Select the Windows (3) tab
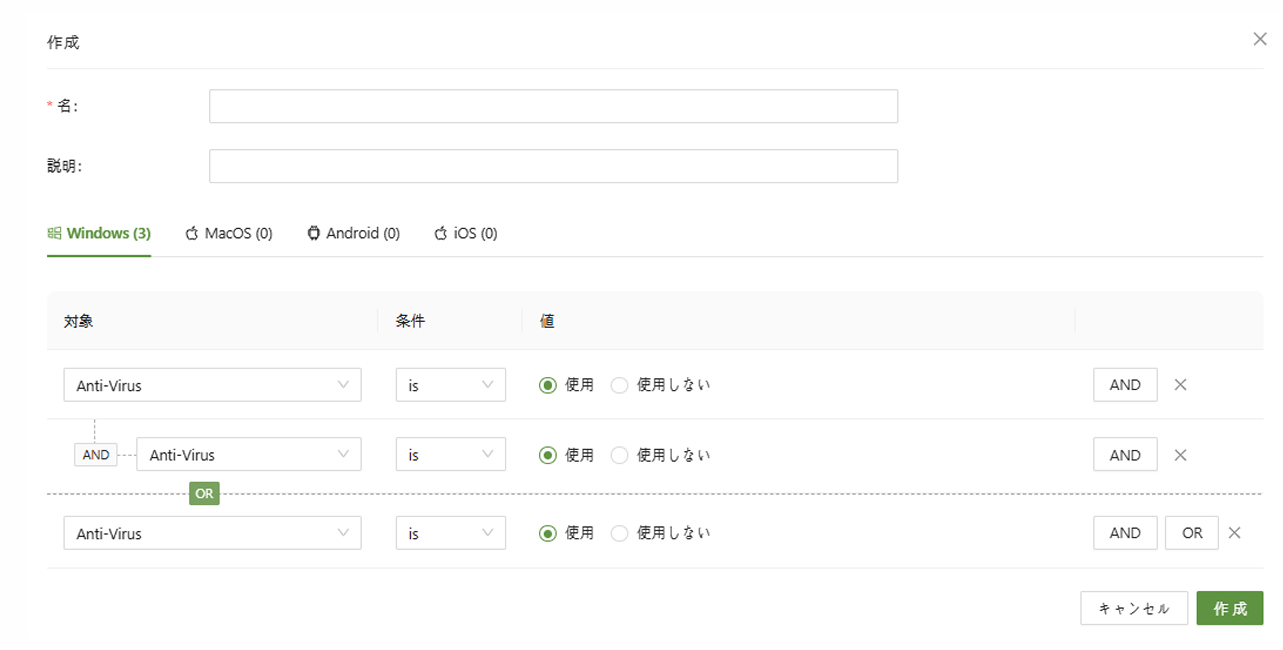 [99, 233]
